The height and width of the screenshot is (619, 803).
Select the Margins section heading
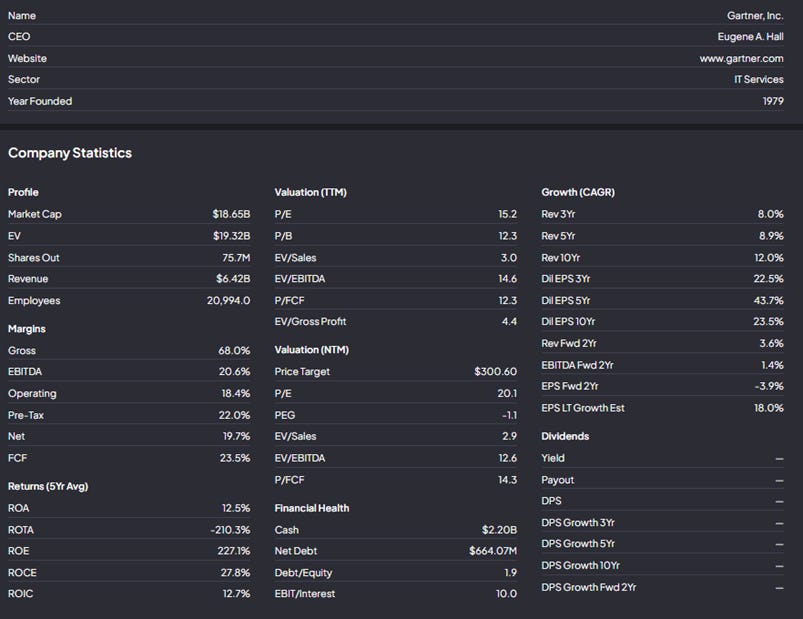(x=27, y=329)
